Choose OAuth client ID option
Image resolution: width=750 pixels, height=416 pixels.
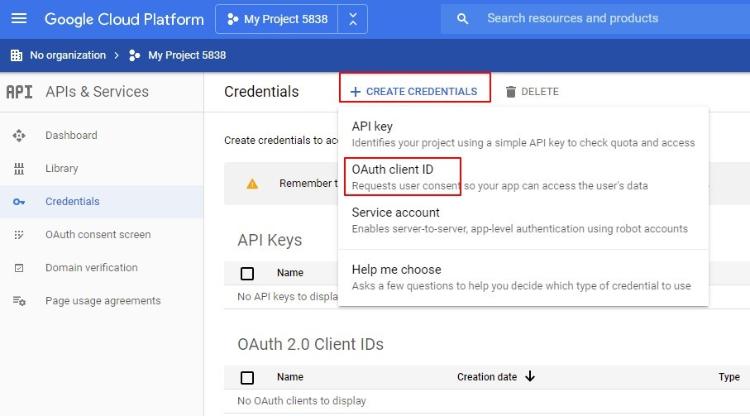(523, 177)
